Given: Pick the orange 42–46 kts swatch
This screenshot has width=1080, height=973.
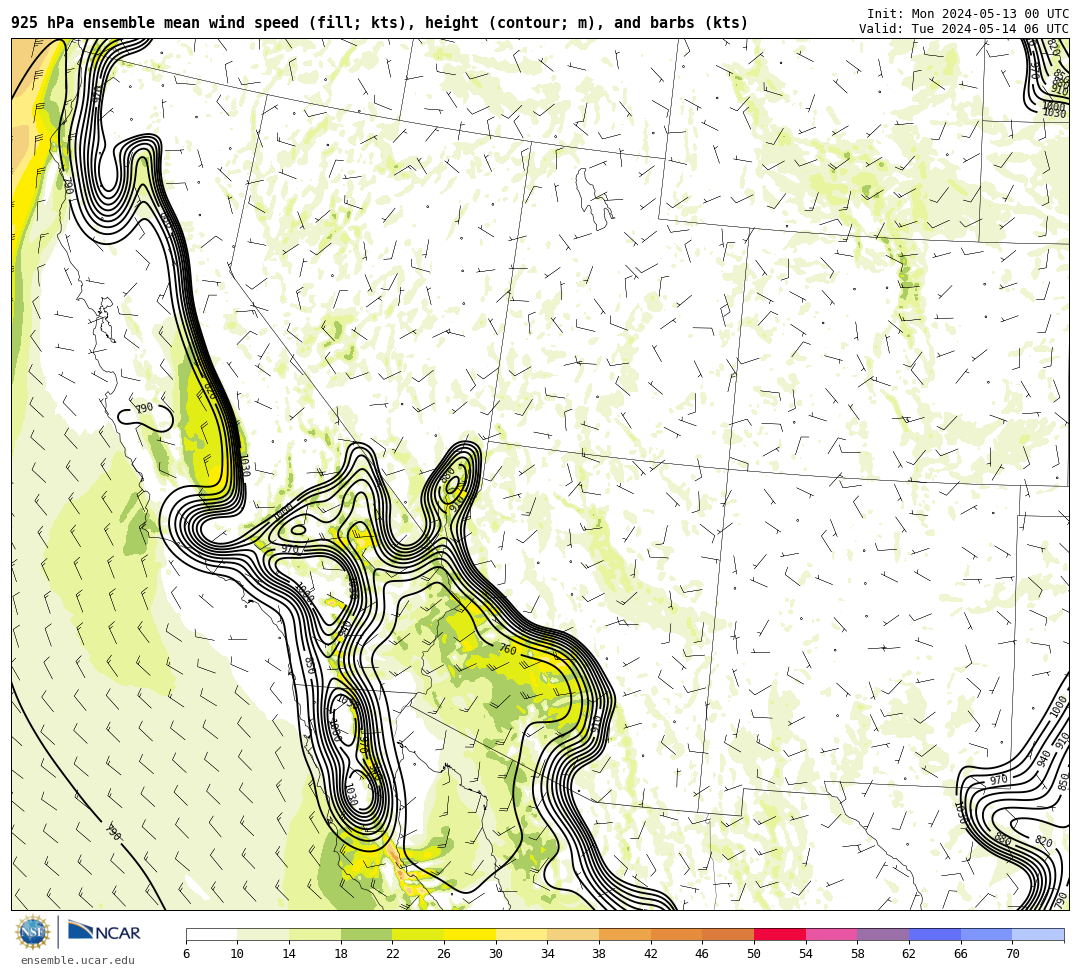Looking at the screenshot, I should 676,934.
